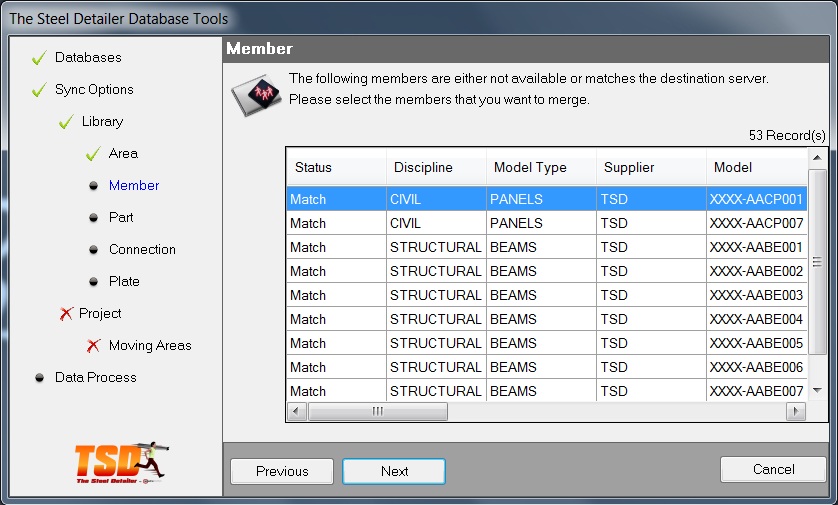Select the row with model XXXX-AABE006

pos(547,367)
